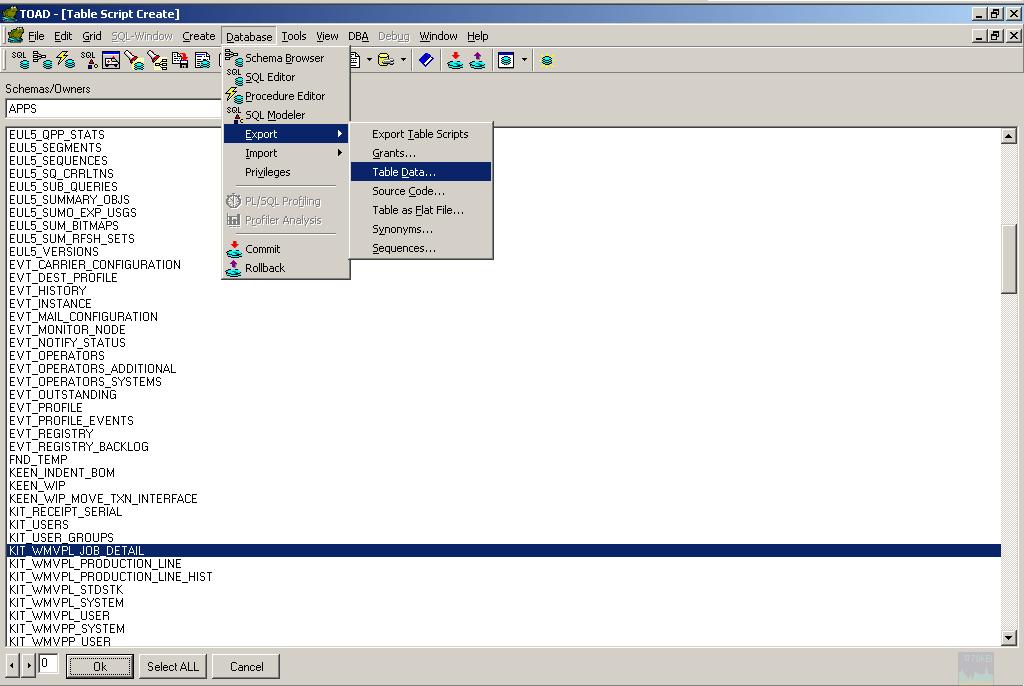Open the Help menu
This screenshot has height=686, width=1024.
click(477, 36)
